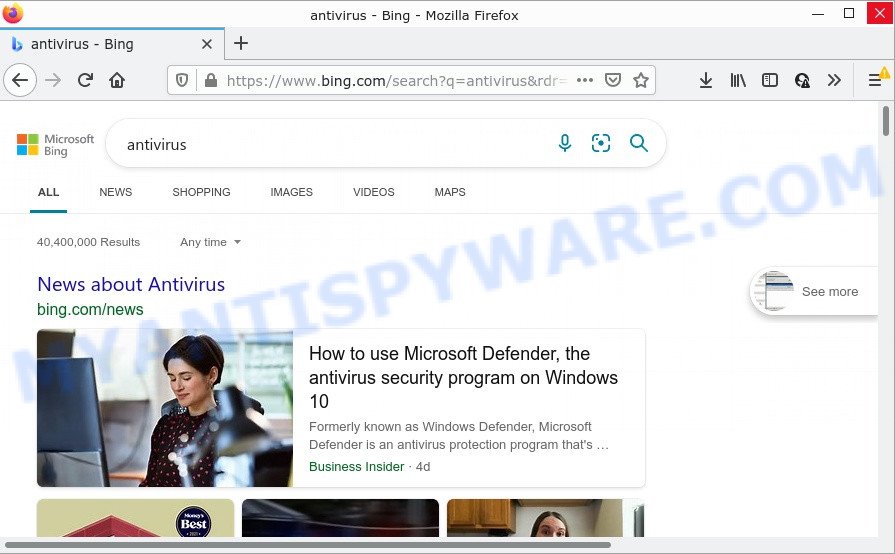The height and width of the screenshot is (554, 895).
Task: Open the Library menu
Action: pyautogui.click(x=738, y=80)
